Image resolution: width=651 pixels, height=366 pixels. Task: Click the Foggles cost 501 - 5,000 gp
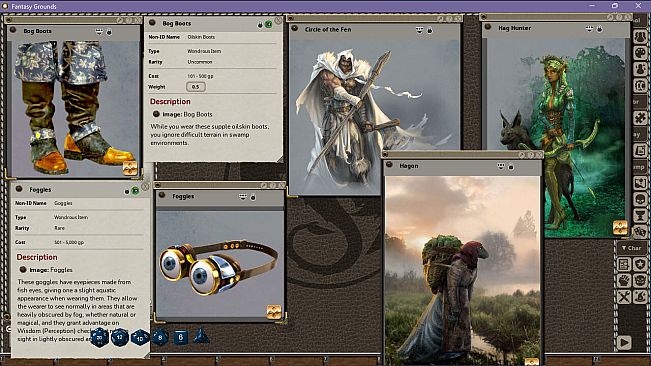pyautogui.click(x=69, y=242)
